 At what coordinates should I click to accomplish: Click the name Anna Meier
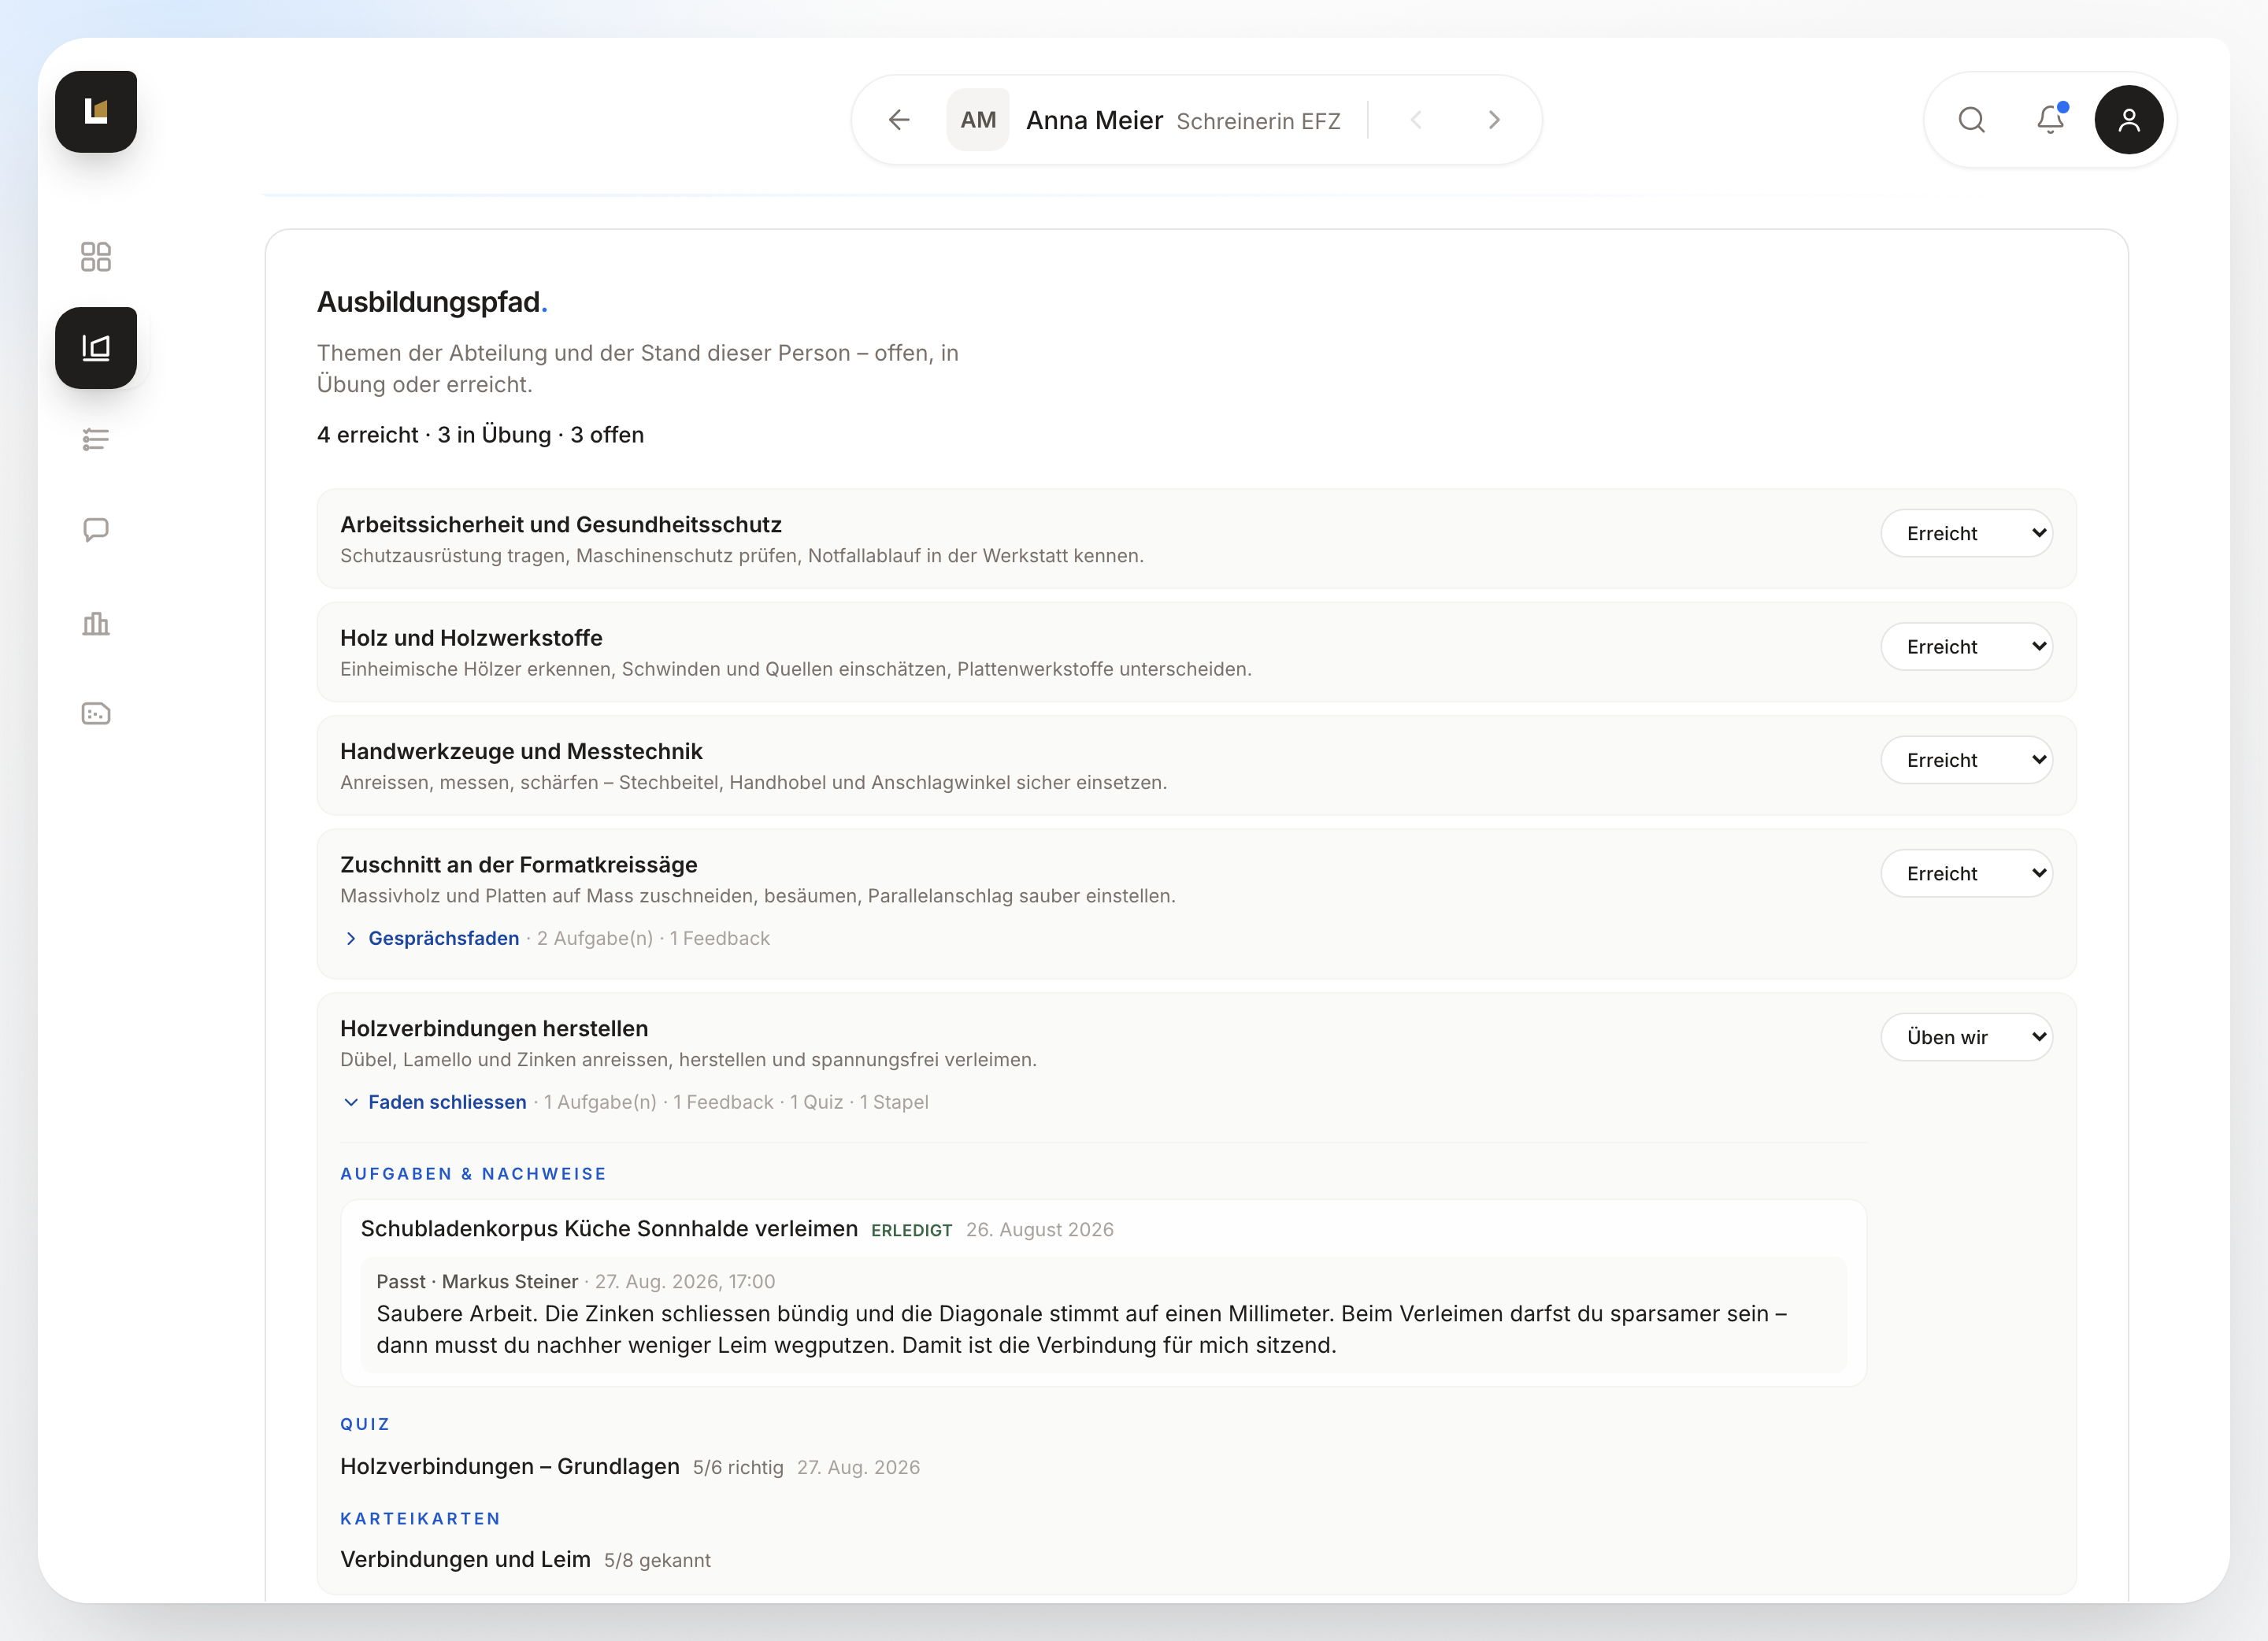pos(1094,120)
